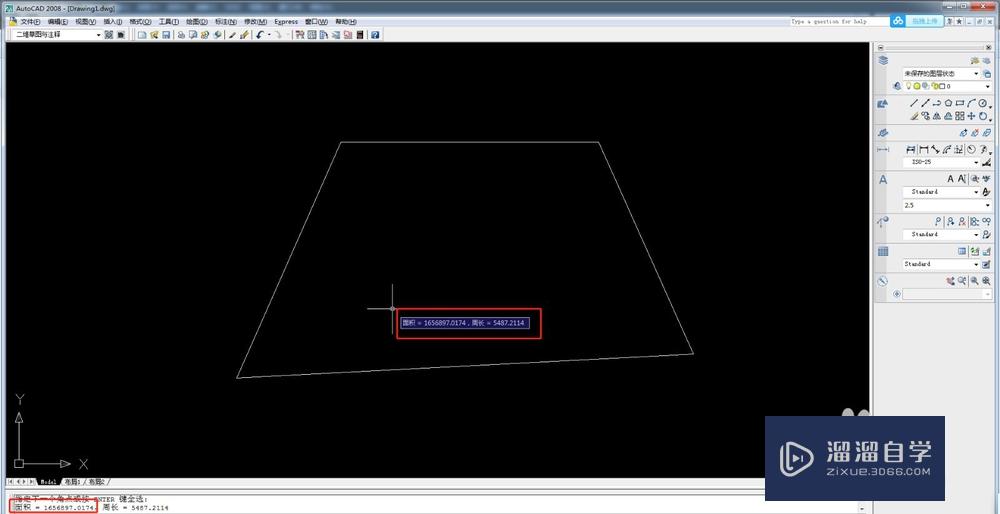
Task: Open the 帮助(H) menu
Action: [x=346, y=22]
